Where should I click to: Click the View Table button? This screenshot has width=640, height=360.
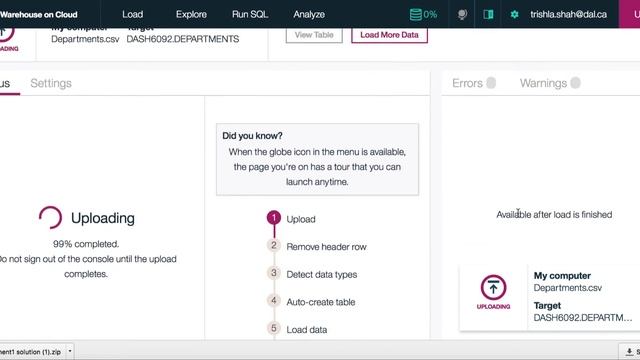(314, 35)
